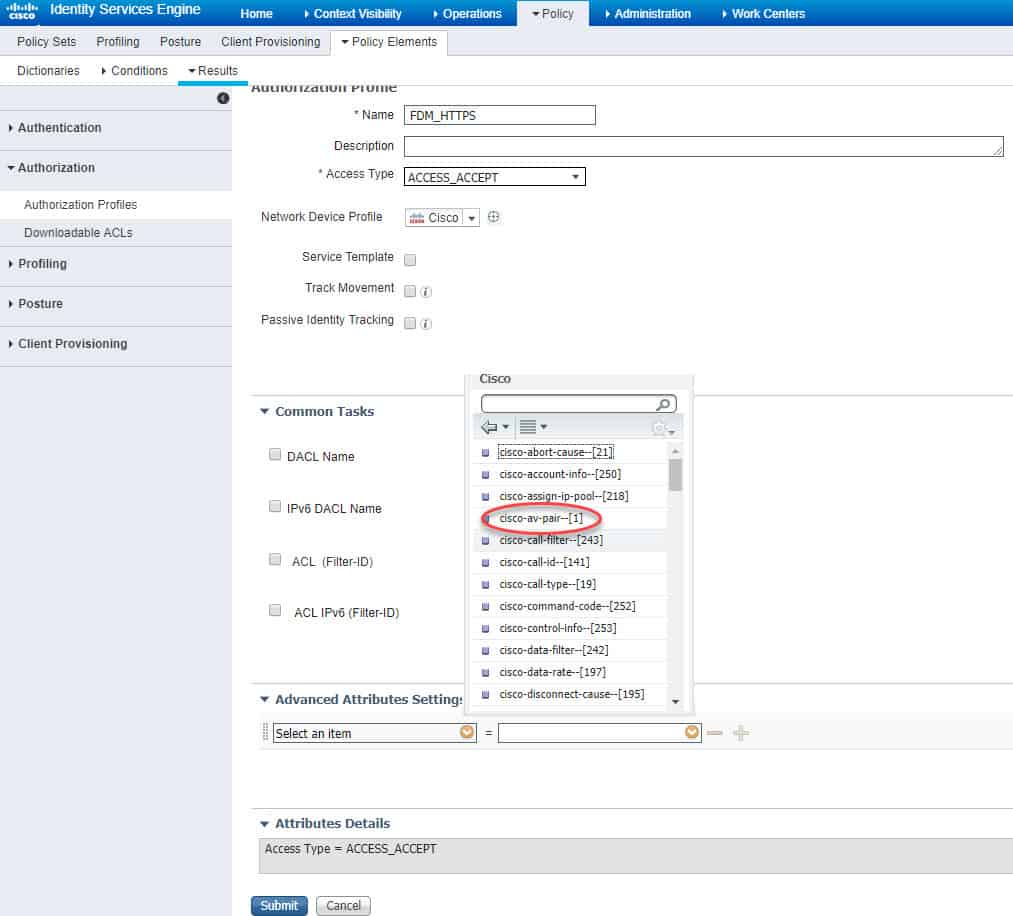
Task: Collapse the left navigation pane arrow icon
Action: [x=223, y=98]
